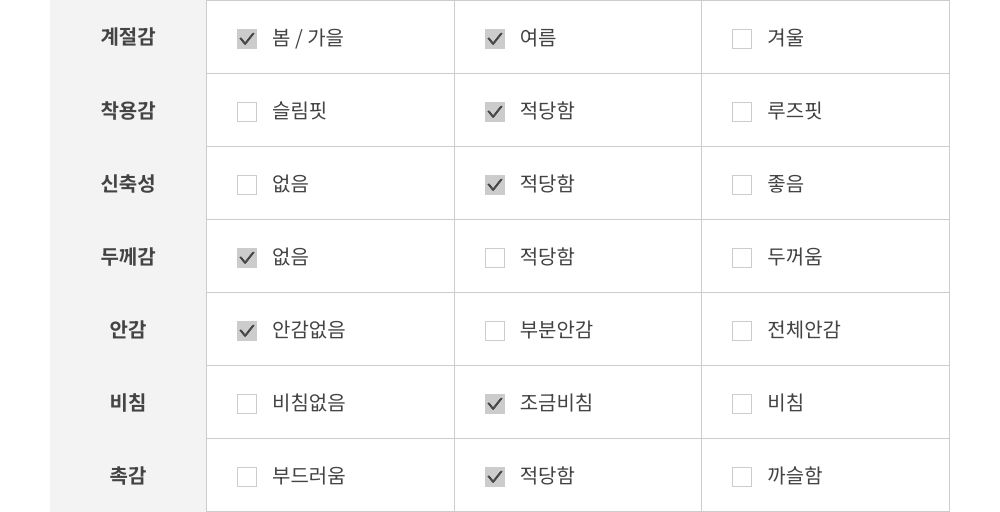Tick the 슬림핏 fit checkbox
This screenshot has height=512, width=1000.
pyautogui.click(x=247, y=112)
